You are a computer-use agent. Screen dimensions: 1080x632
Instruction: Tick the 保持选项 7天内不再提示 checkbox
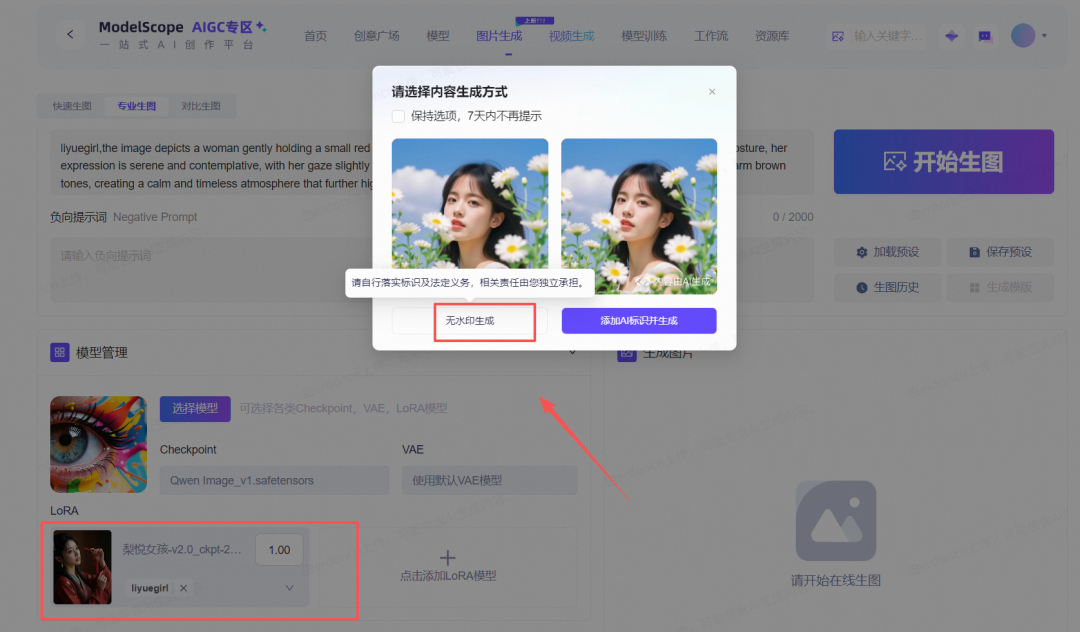coord(398,116)
